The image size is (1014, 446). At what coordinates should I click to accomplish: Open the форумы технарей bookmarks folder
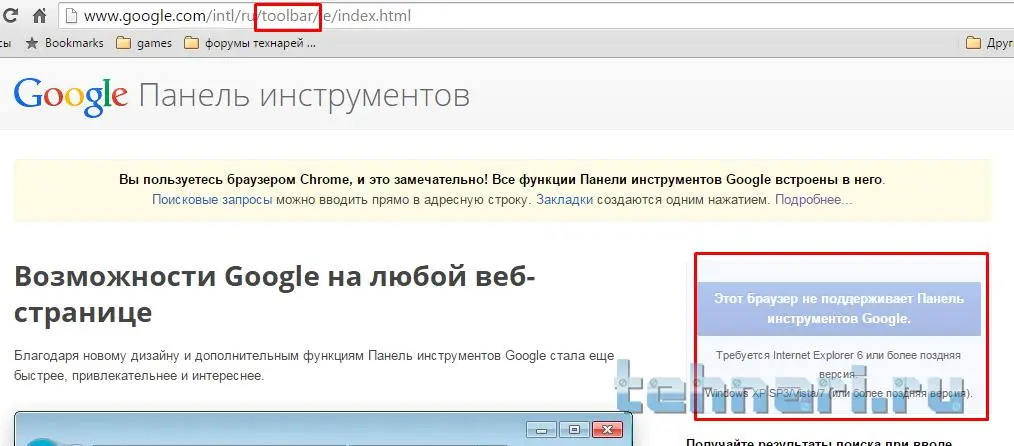coord(250,43)
